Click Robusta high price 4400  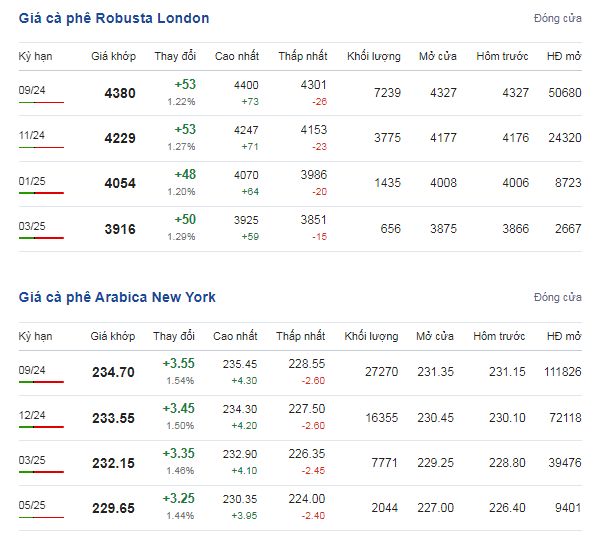click(246, 85)
